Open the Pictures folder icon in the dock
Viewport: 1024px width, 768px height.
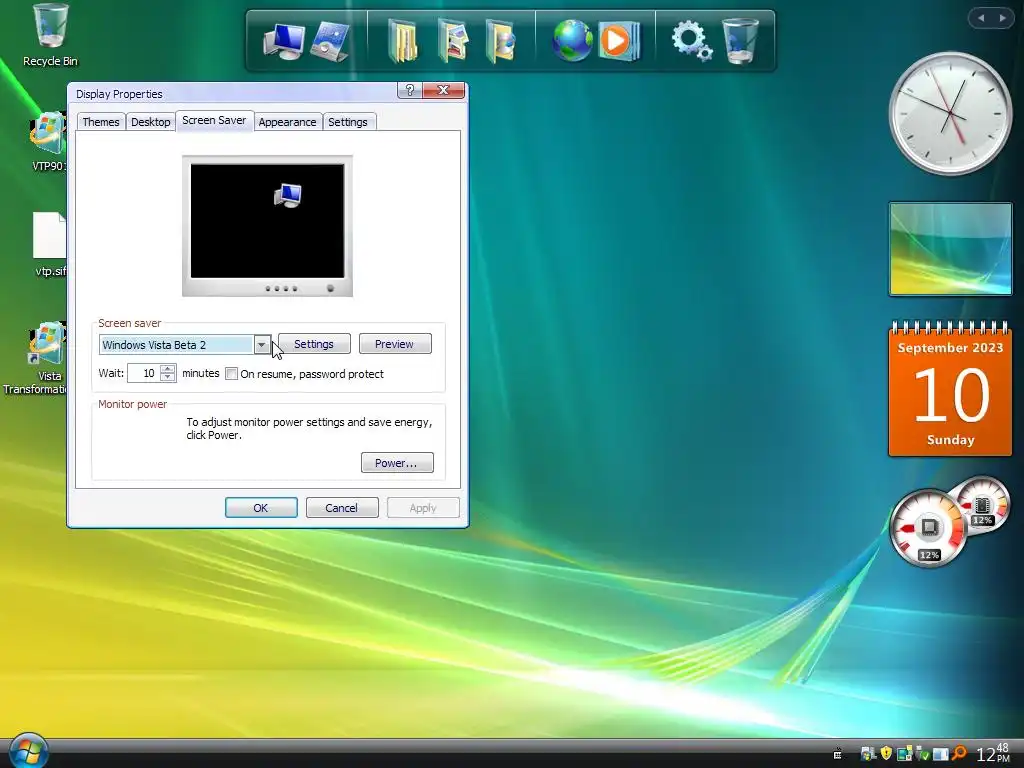[453, 40]
